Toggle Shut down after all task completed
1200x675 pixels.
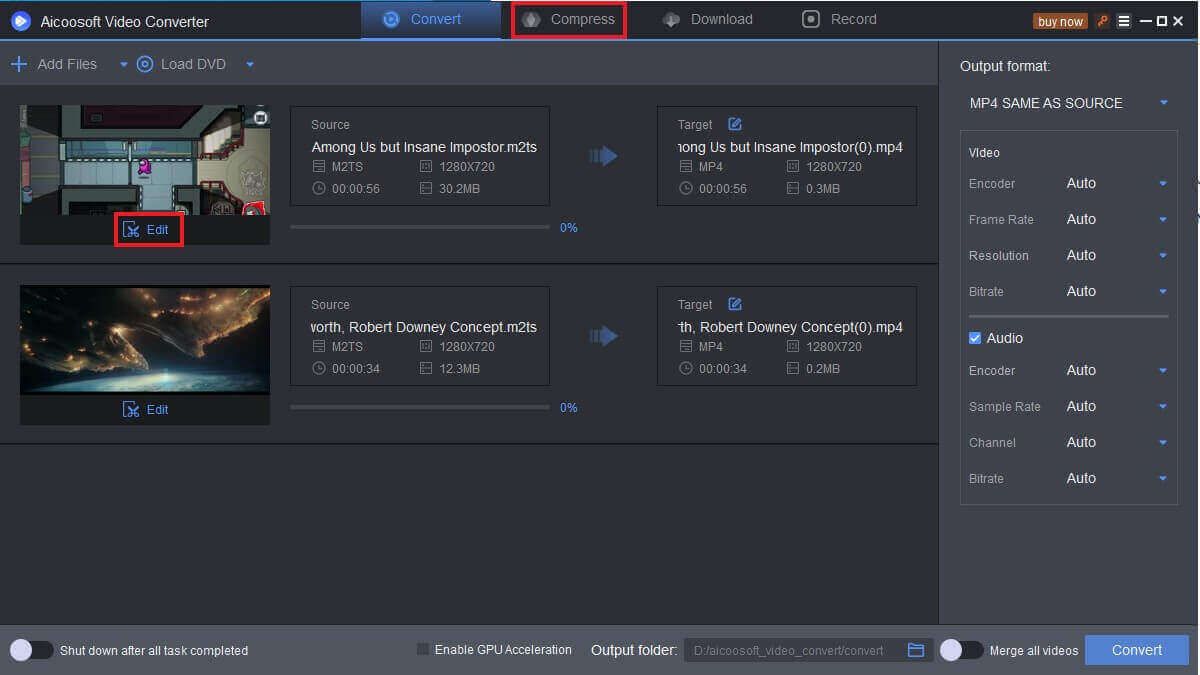click(x=32, y=650)
